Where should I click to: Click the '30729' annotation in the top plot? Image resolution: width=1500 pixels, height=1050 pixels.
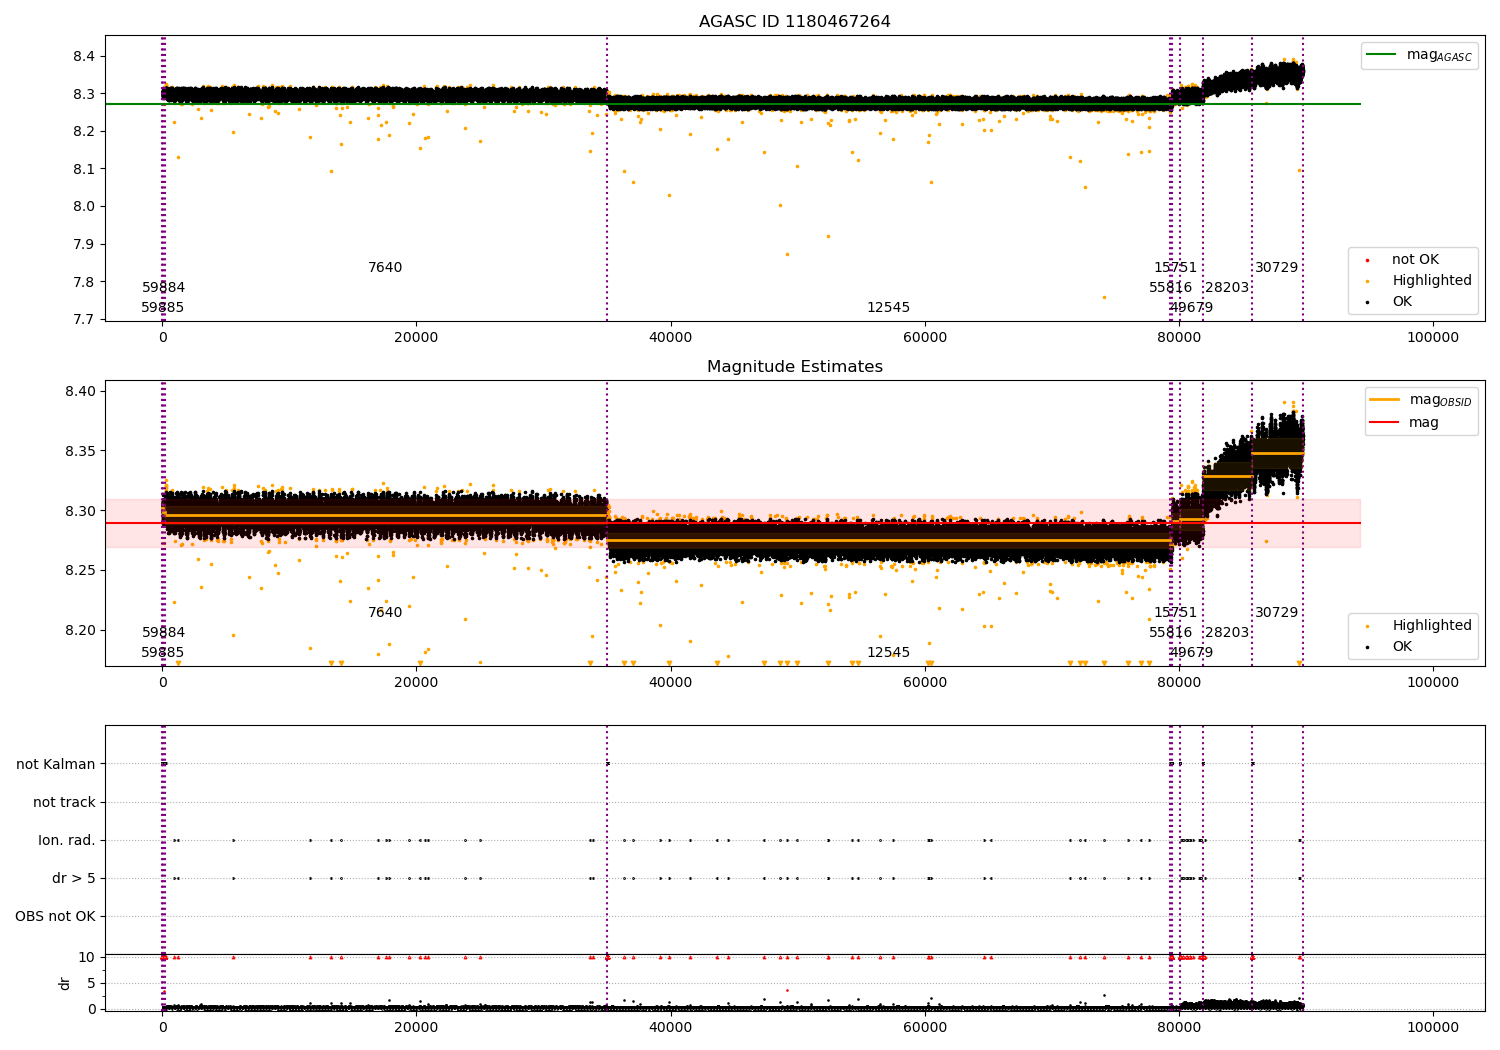tap(1276, 268)
